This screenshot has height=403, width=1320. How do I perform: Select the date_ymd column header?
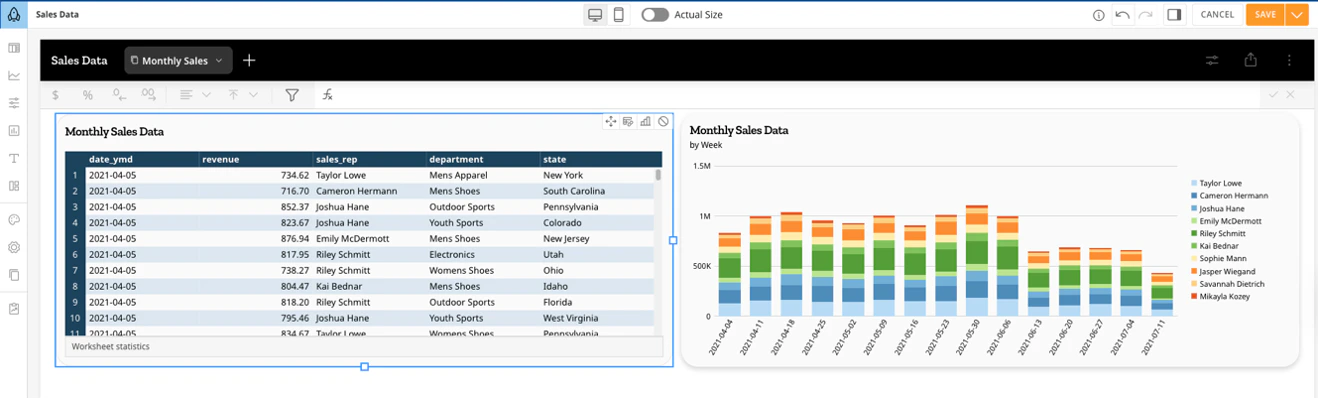point(141,159)
